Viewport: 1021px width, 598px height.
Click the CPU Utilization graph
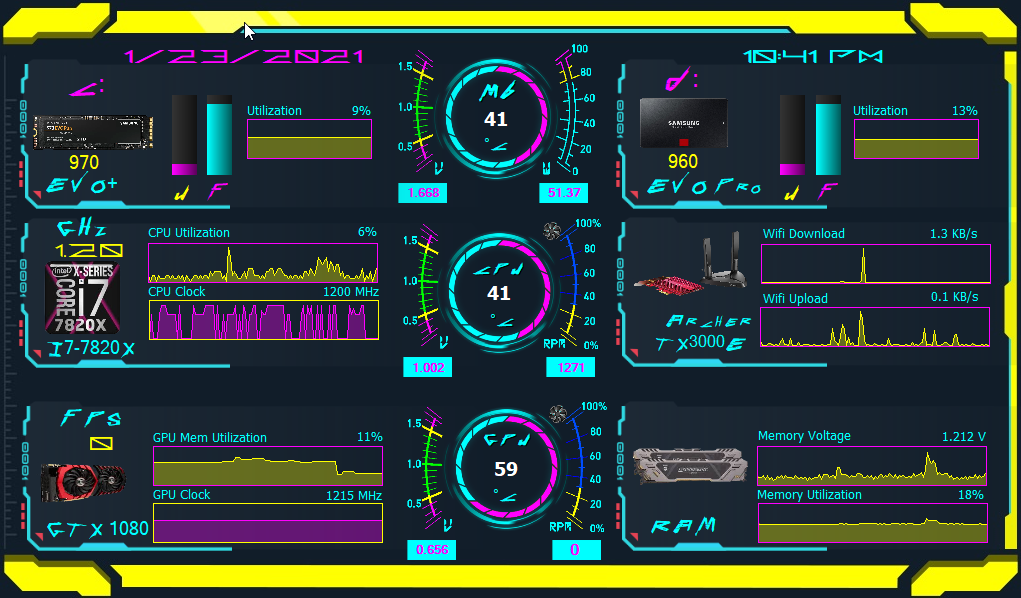click(x=263, y=262)
